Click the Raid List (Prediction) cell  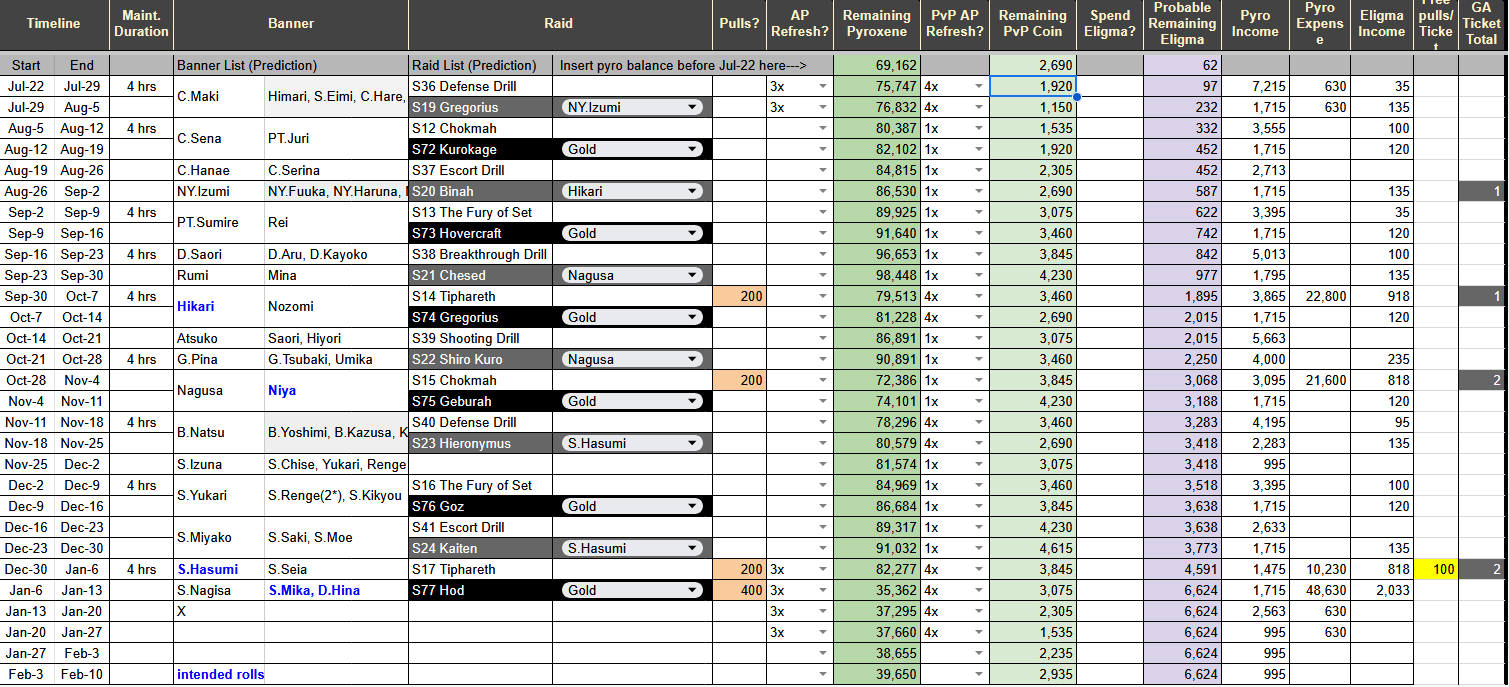pyautogui.click(x=481, y=65)
